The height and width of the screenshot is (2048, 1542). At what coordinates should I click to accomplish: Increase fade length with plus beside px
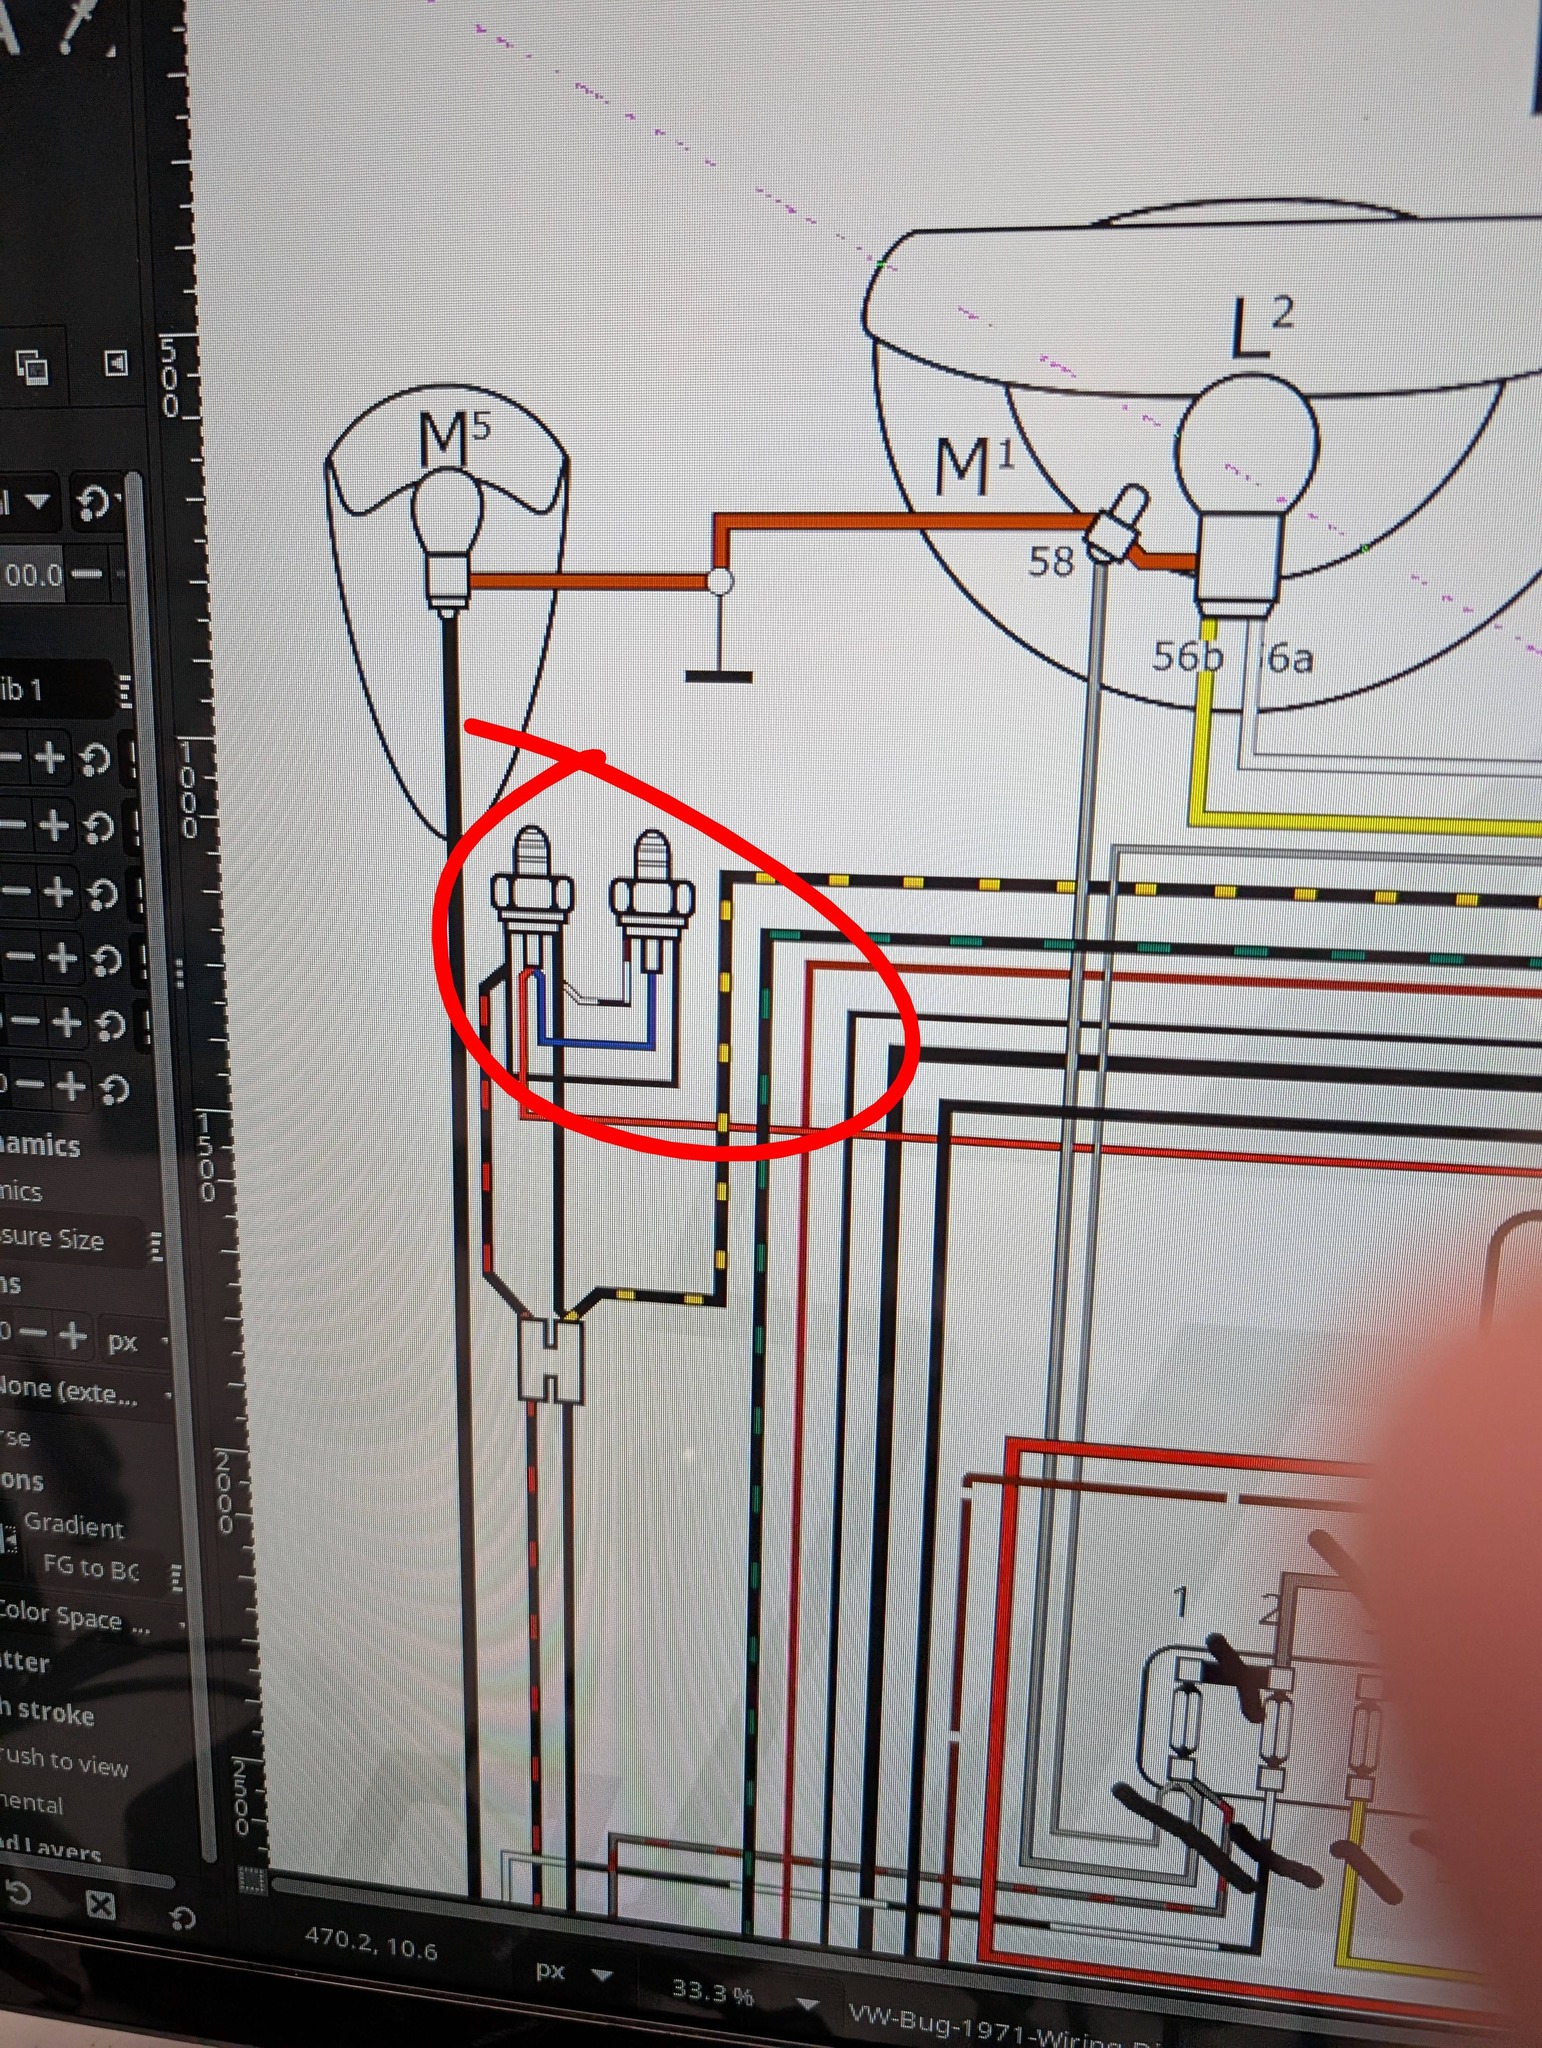(x=71, y=1335)
